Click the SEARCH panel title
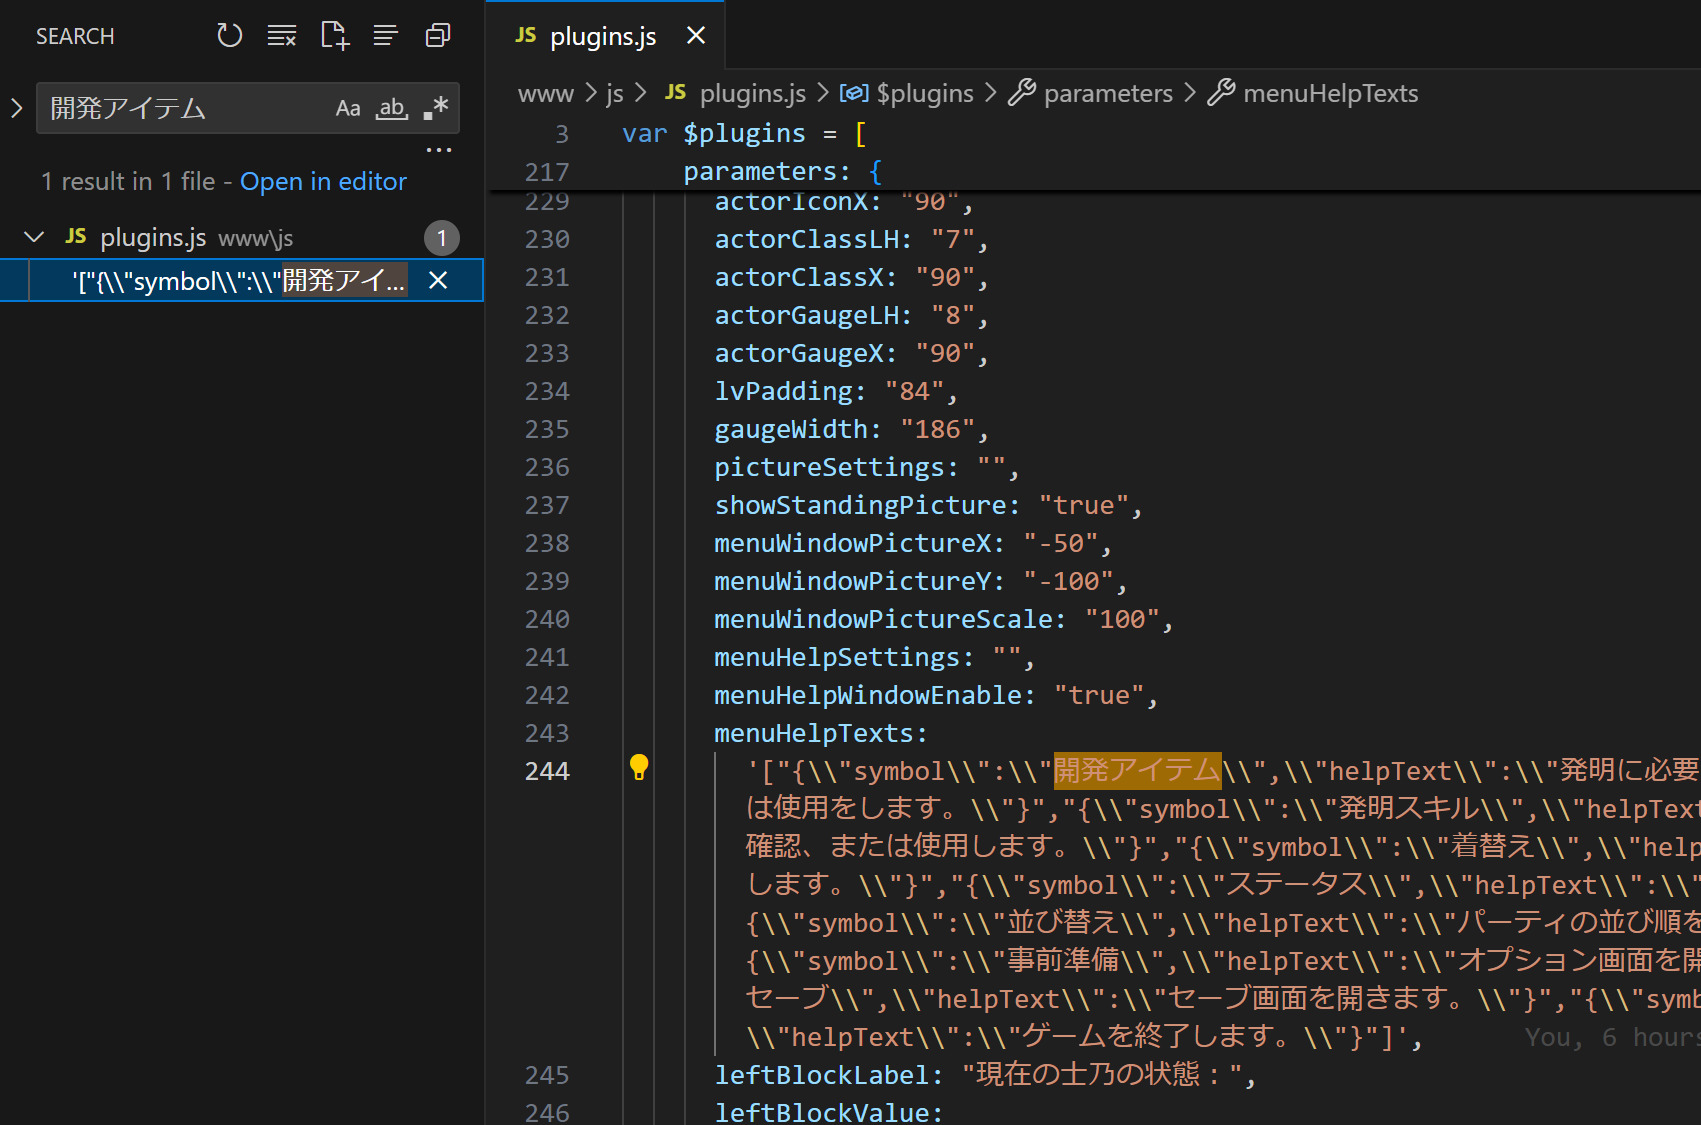This screenshot has width=1701, height=1125. 75,36
